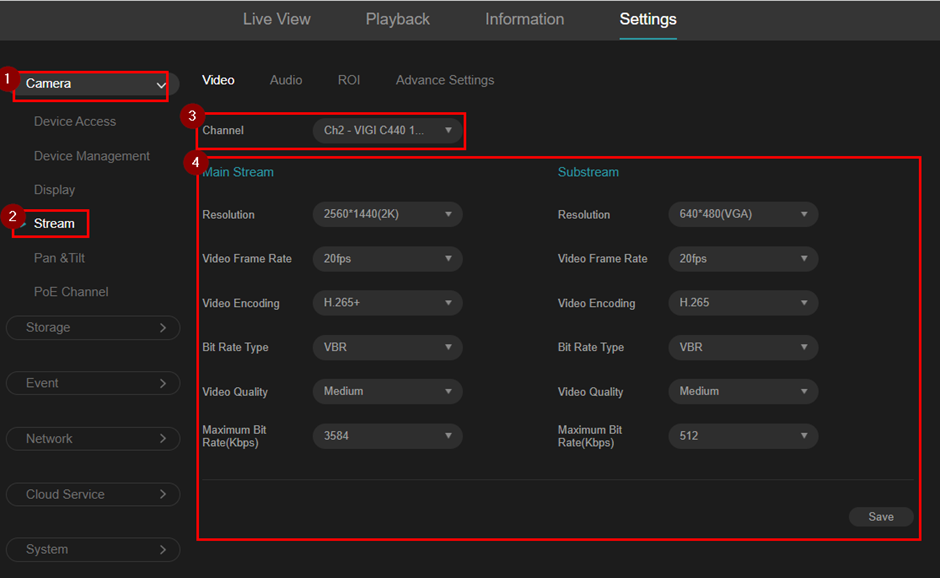Open the Playback tab
Image resolution: width=940 pixels, height=578 pixels.
tap(397, 19)
